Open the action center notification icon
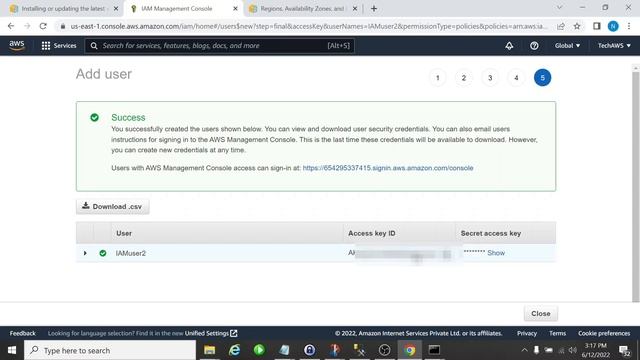The height and width of the screenshot is (360, 640). (624, 350)
